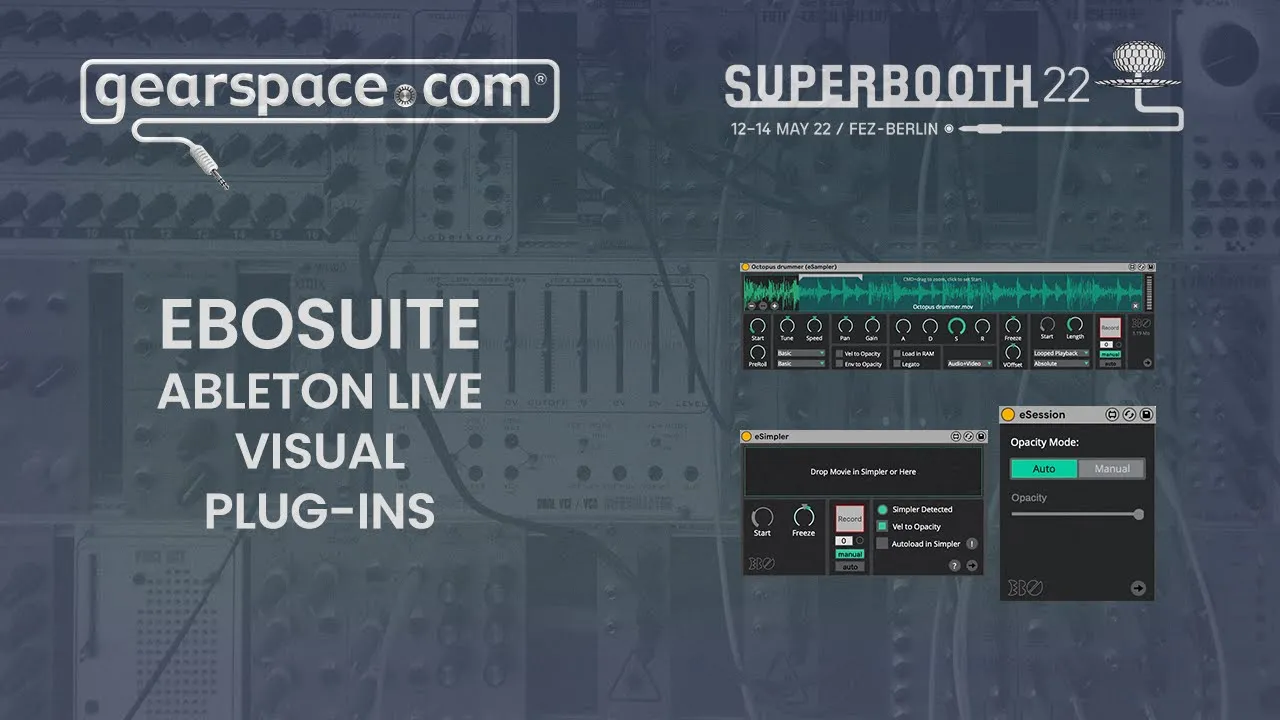Click the plus zoom button on eSampler waveform
The image size is (1280, 720).
(x=774, y=306)
